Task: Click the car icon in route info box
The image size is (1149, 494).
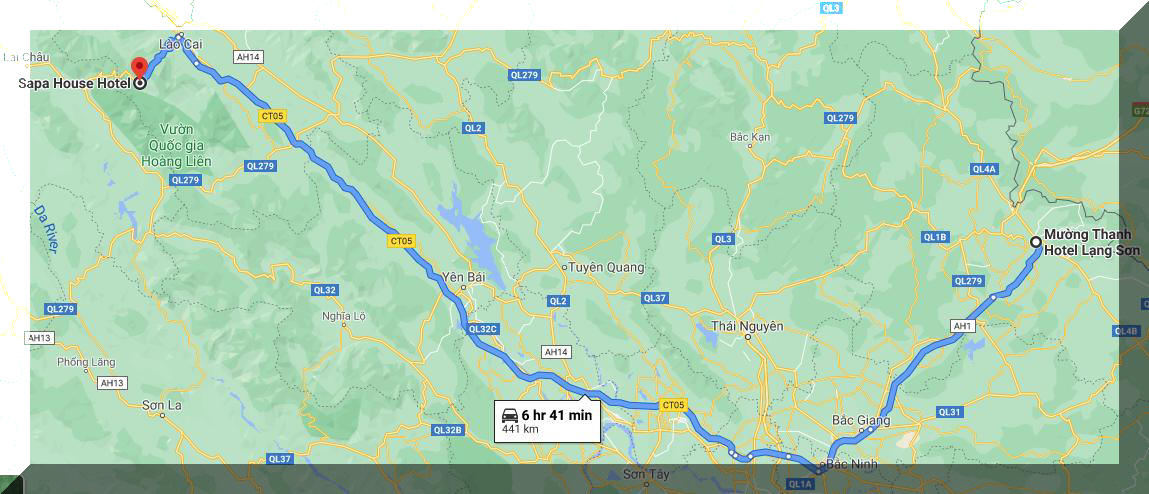Action: [x=510, y=416]
